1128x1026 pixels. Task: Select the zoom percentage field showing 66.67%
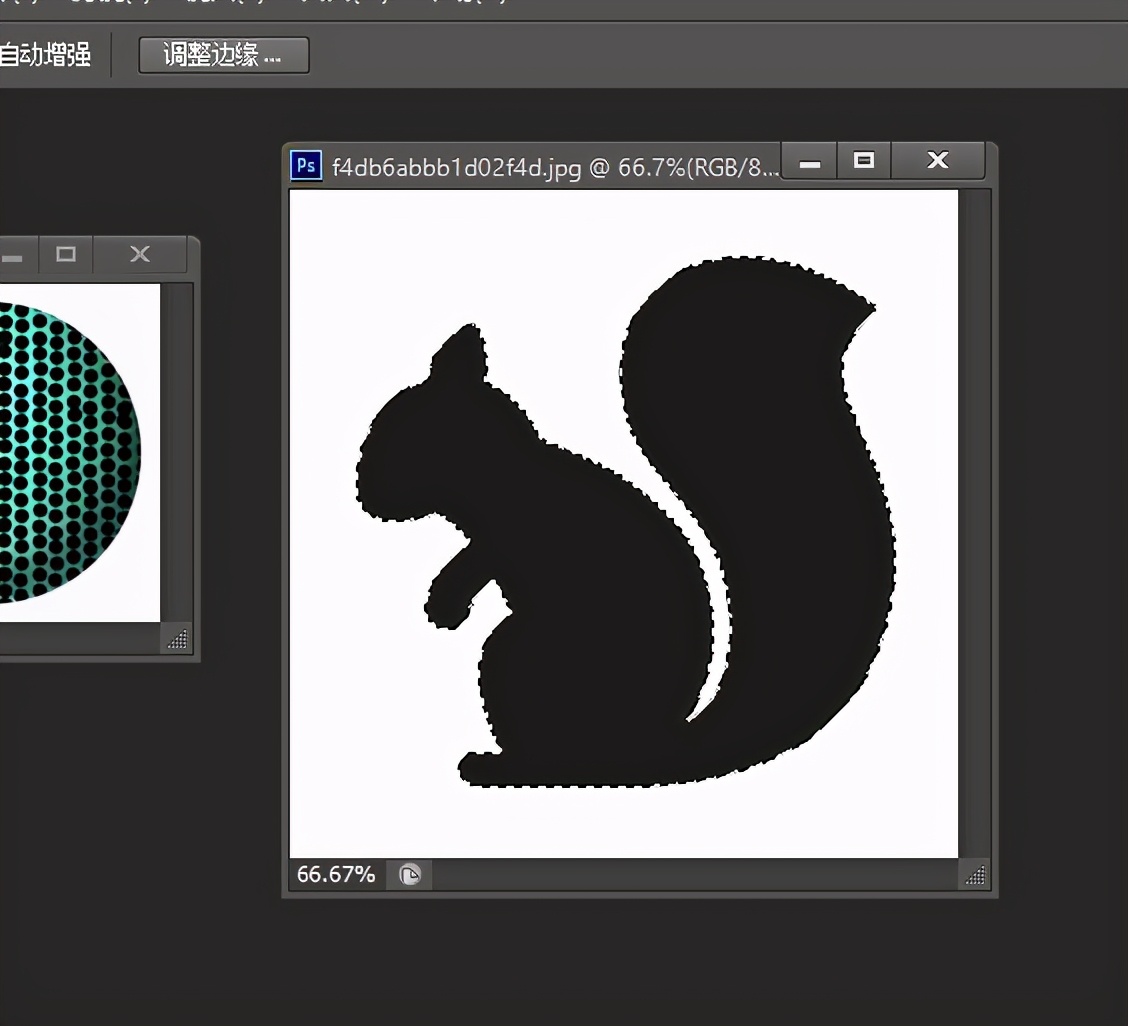tap(334, 874)
